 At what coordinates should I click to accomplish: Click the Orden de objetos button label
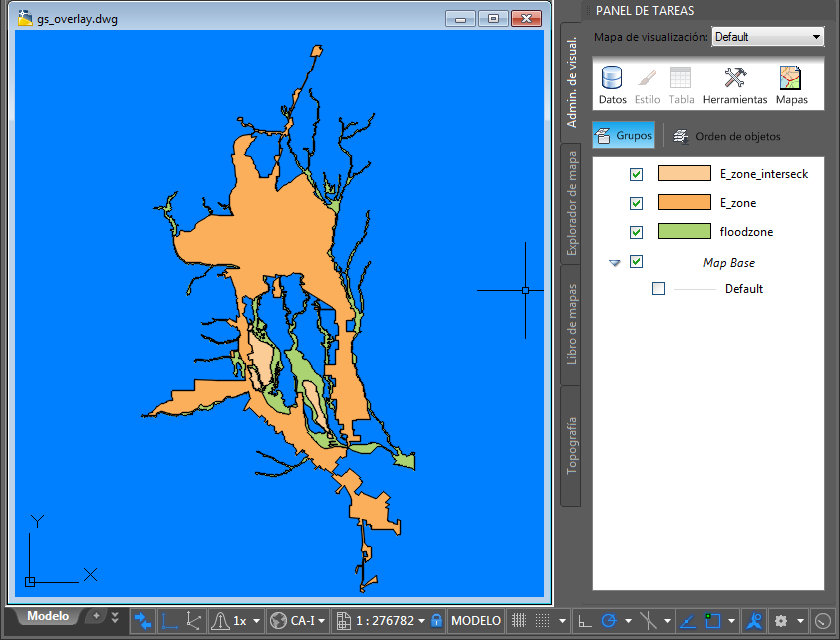pyautogui.click(x=738, y=137)
